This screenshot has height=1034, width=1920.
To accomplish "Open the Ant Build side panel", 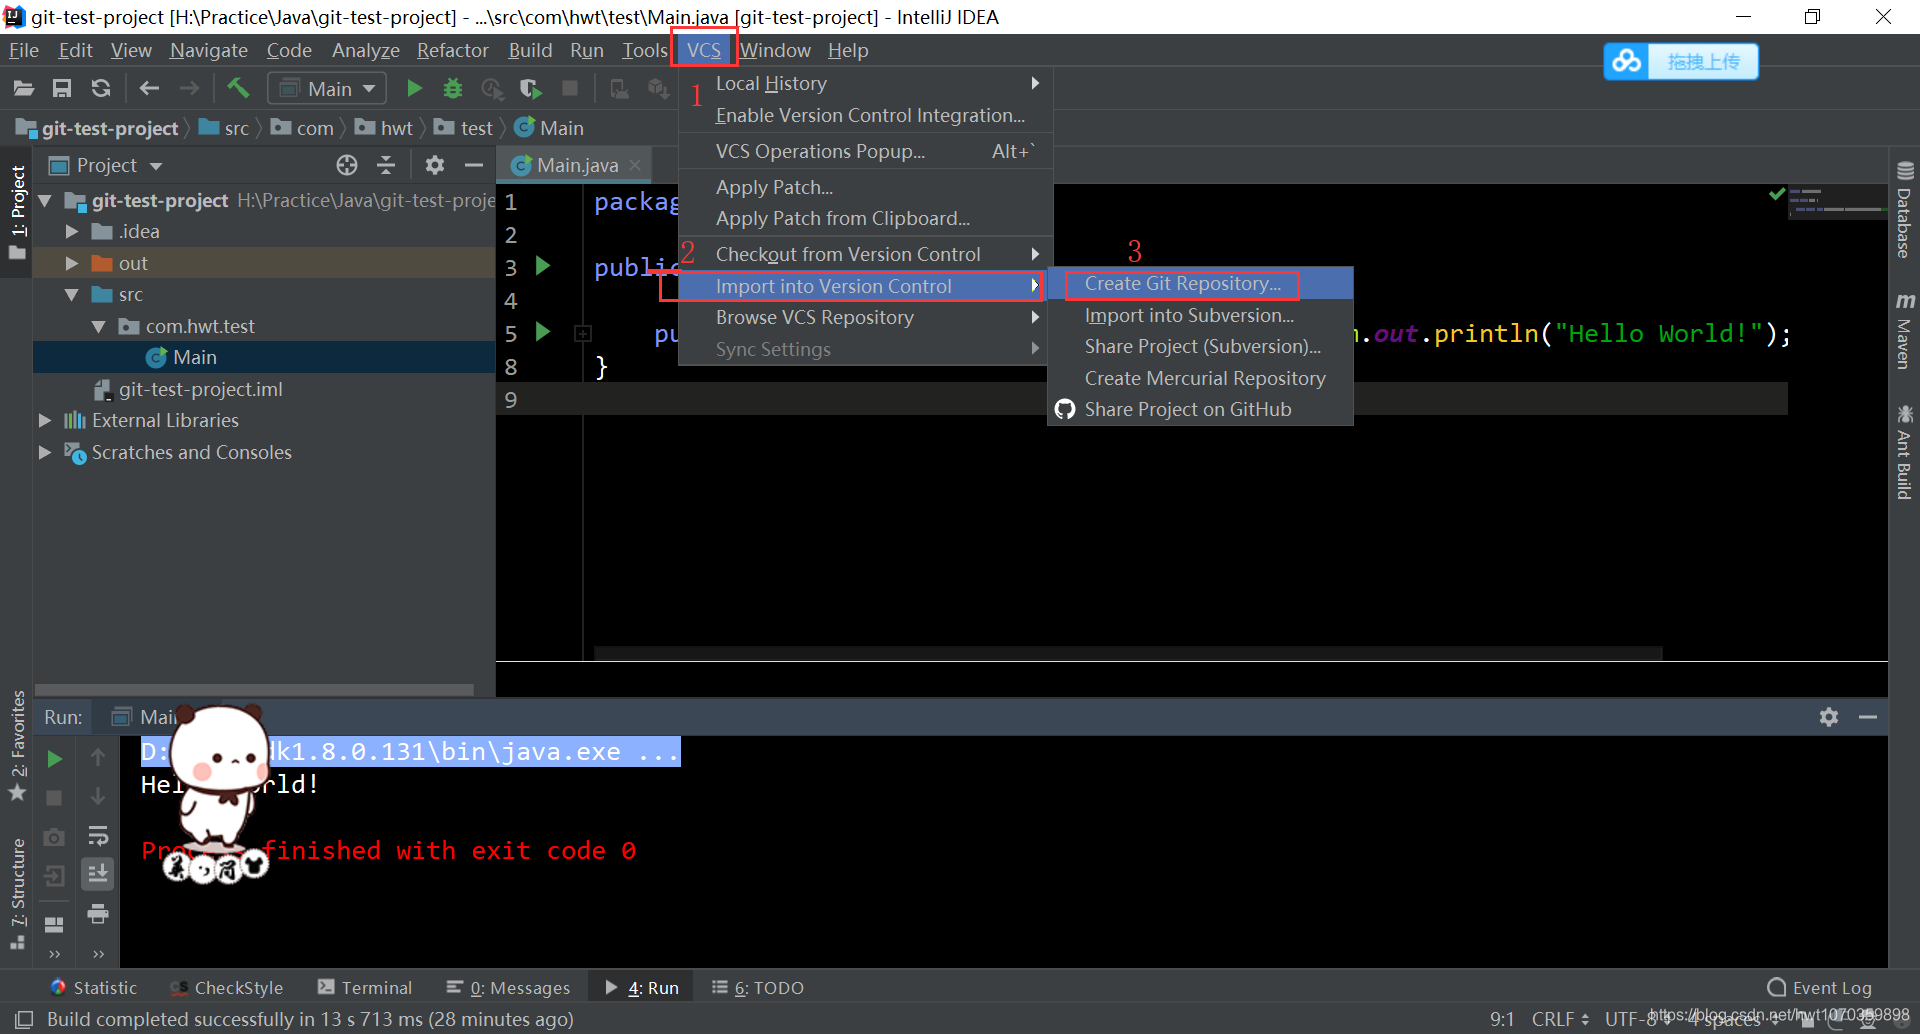I will [1904, 452].
